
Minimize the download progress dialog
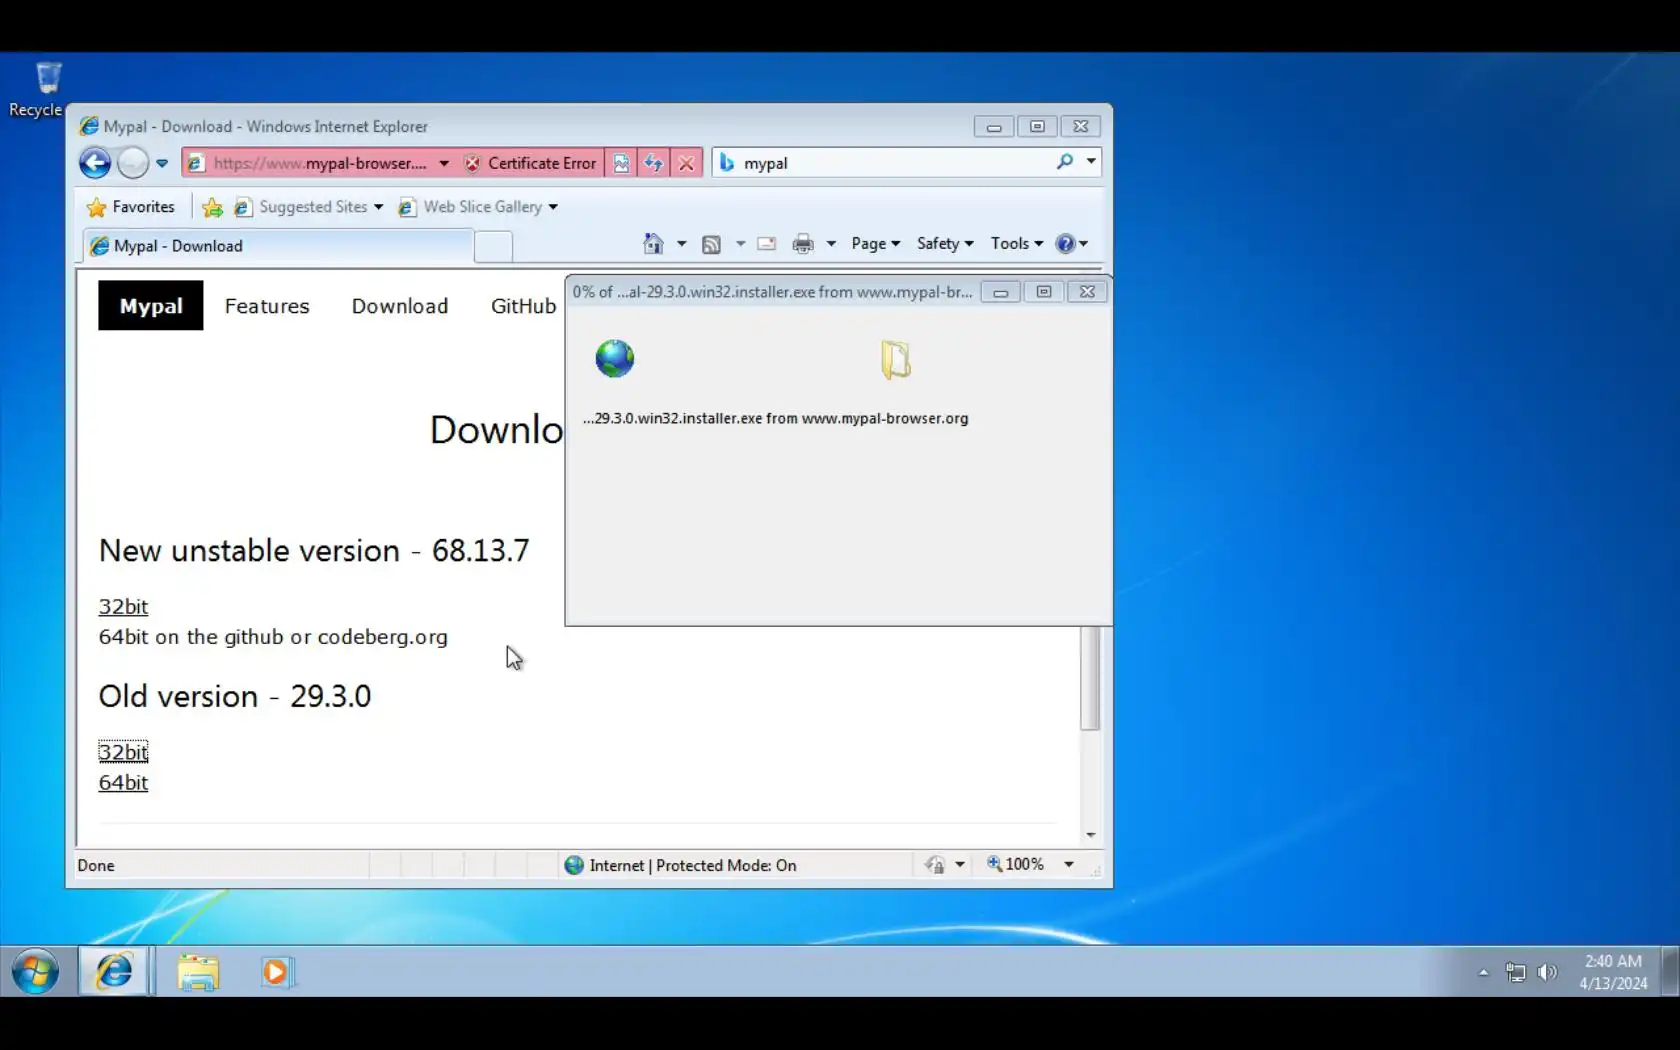click(x=1000, y=292)
